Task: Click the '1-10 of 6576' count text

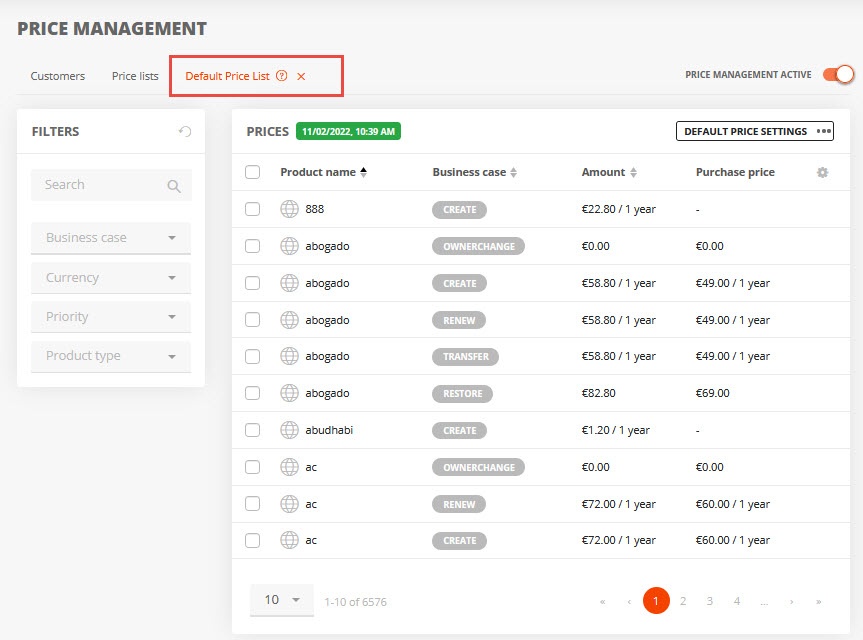Action: point(356,601)
